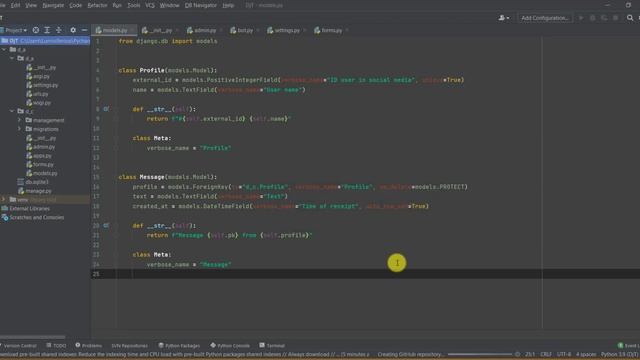Viewport: 640px width, 360px height.
Task: Open the Window menu
Action: (169, 5)
